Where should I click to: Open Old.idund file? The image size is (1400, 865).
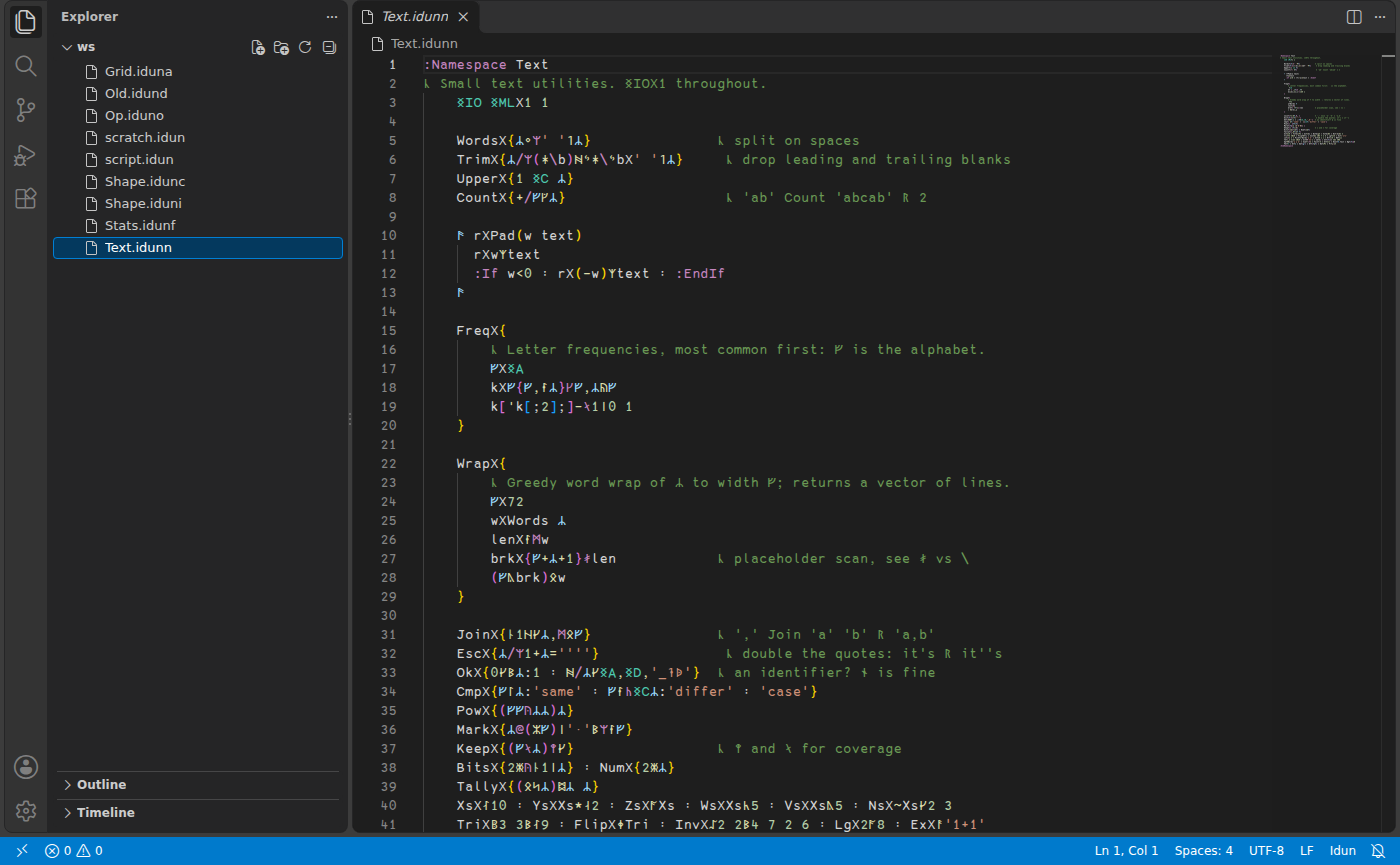pyautogui.click(x=198, y=94)
